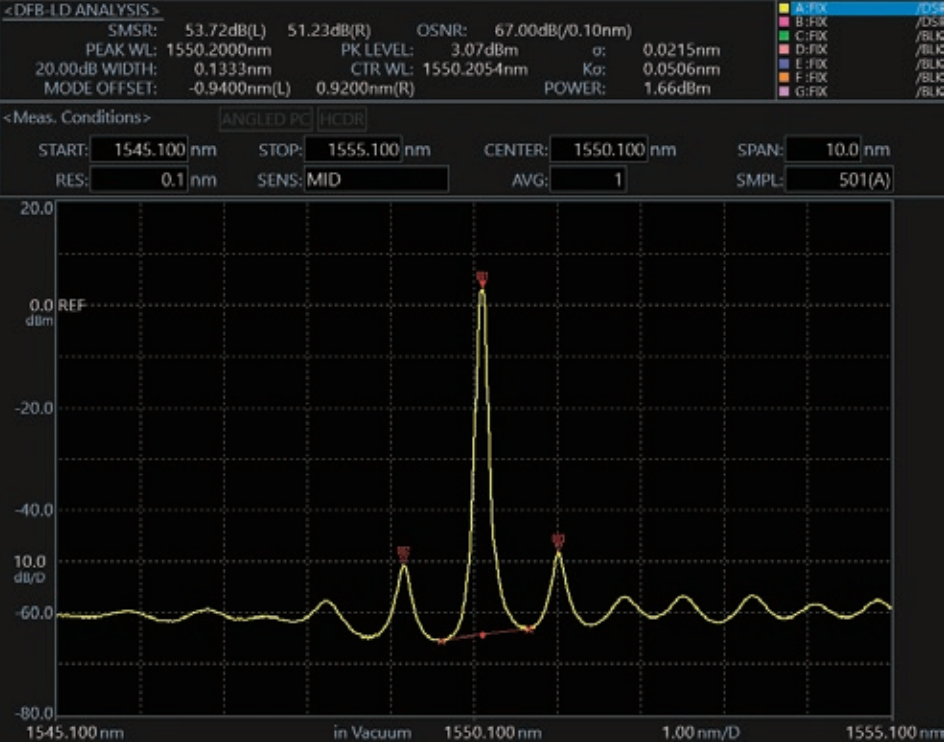Select trace B:FIX in the legend
Screen dimensions: 944x742
coord(810,22)
